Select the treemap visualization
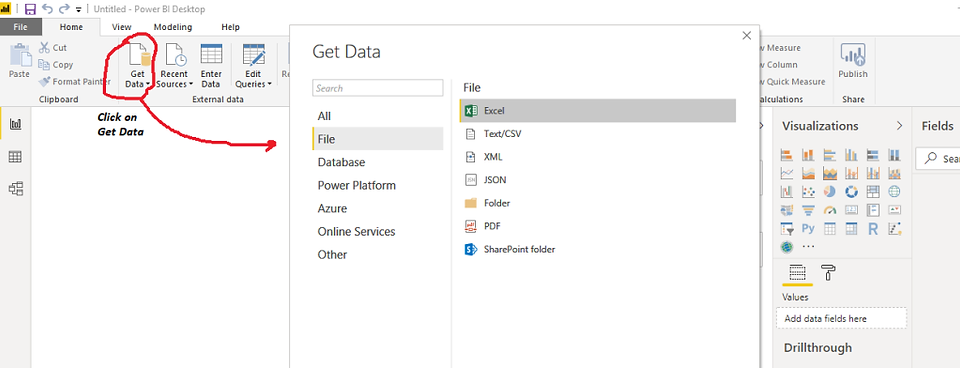The image size is (960, 368). (873, 192)
